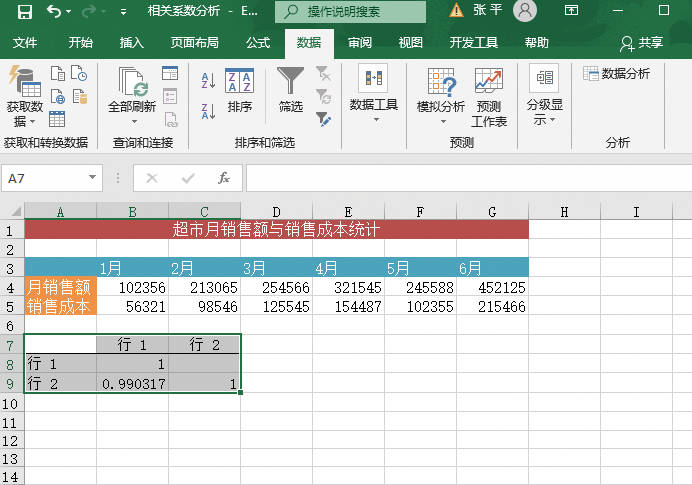This screenshot has width=692, height=485.
Task: Switch to the 公式 tab
Action: point(258,43)
